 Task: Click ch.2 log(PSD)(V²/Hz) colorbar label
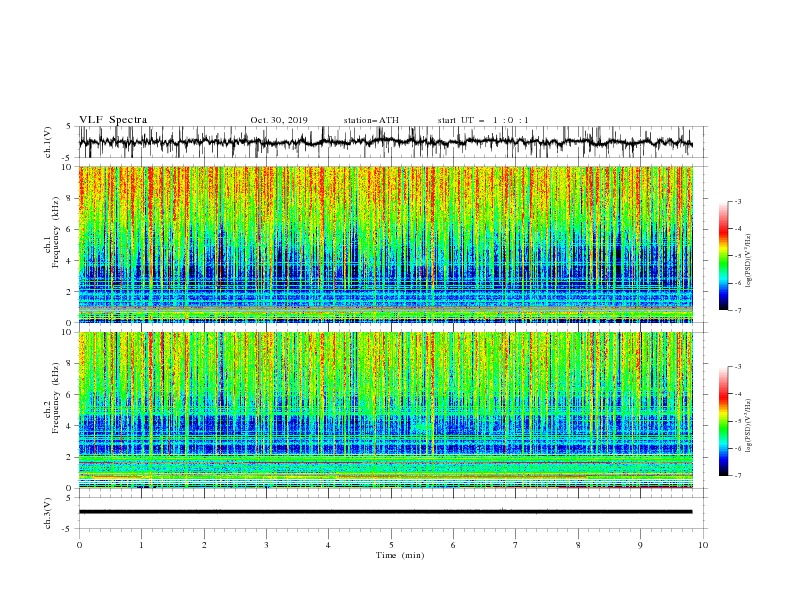pyautogui.click(x=749, y=426)
